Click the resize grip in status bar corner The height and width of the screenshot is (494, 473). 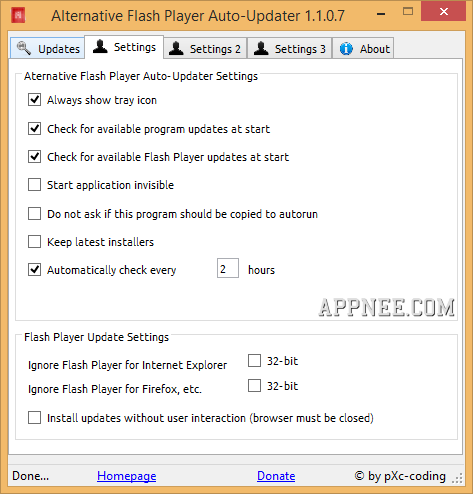click(x=457, y=478)
